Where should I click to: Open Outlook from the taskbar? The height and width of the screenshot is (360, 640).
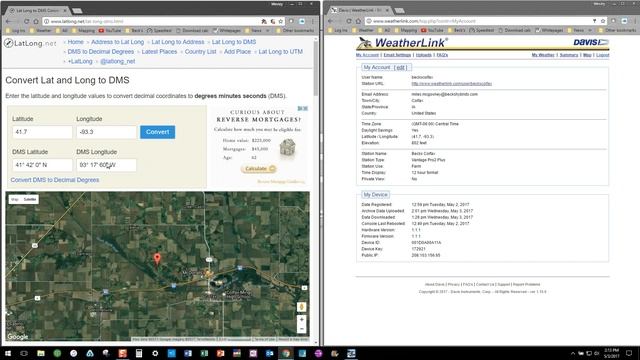pyautogui.click(x=269, y=353)
